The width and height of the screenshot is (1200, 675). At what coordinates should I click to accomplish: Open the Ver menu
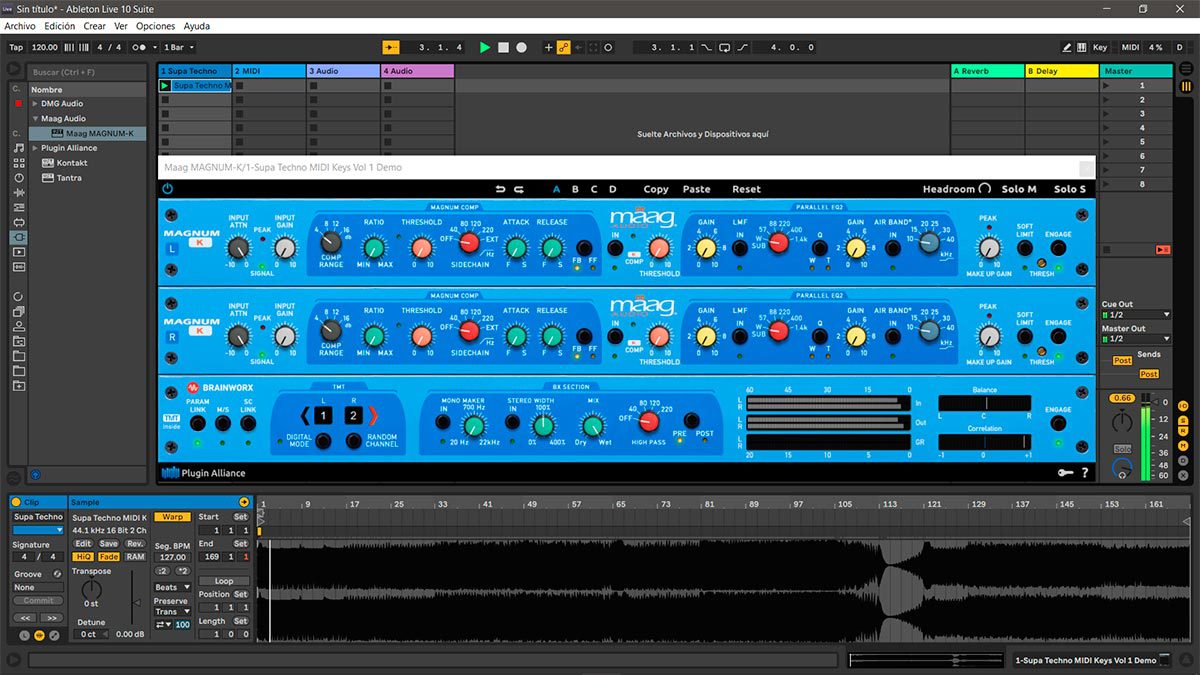click(x=121, y=26)
